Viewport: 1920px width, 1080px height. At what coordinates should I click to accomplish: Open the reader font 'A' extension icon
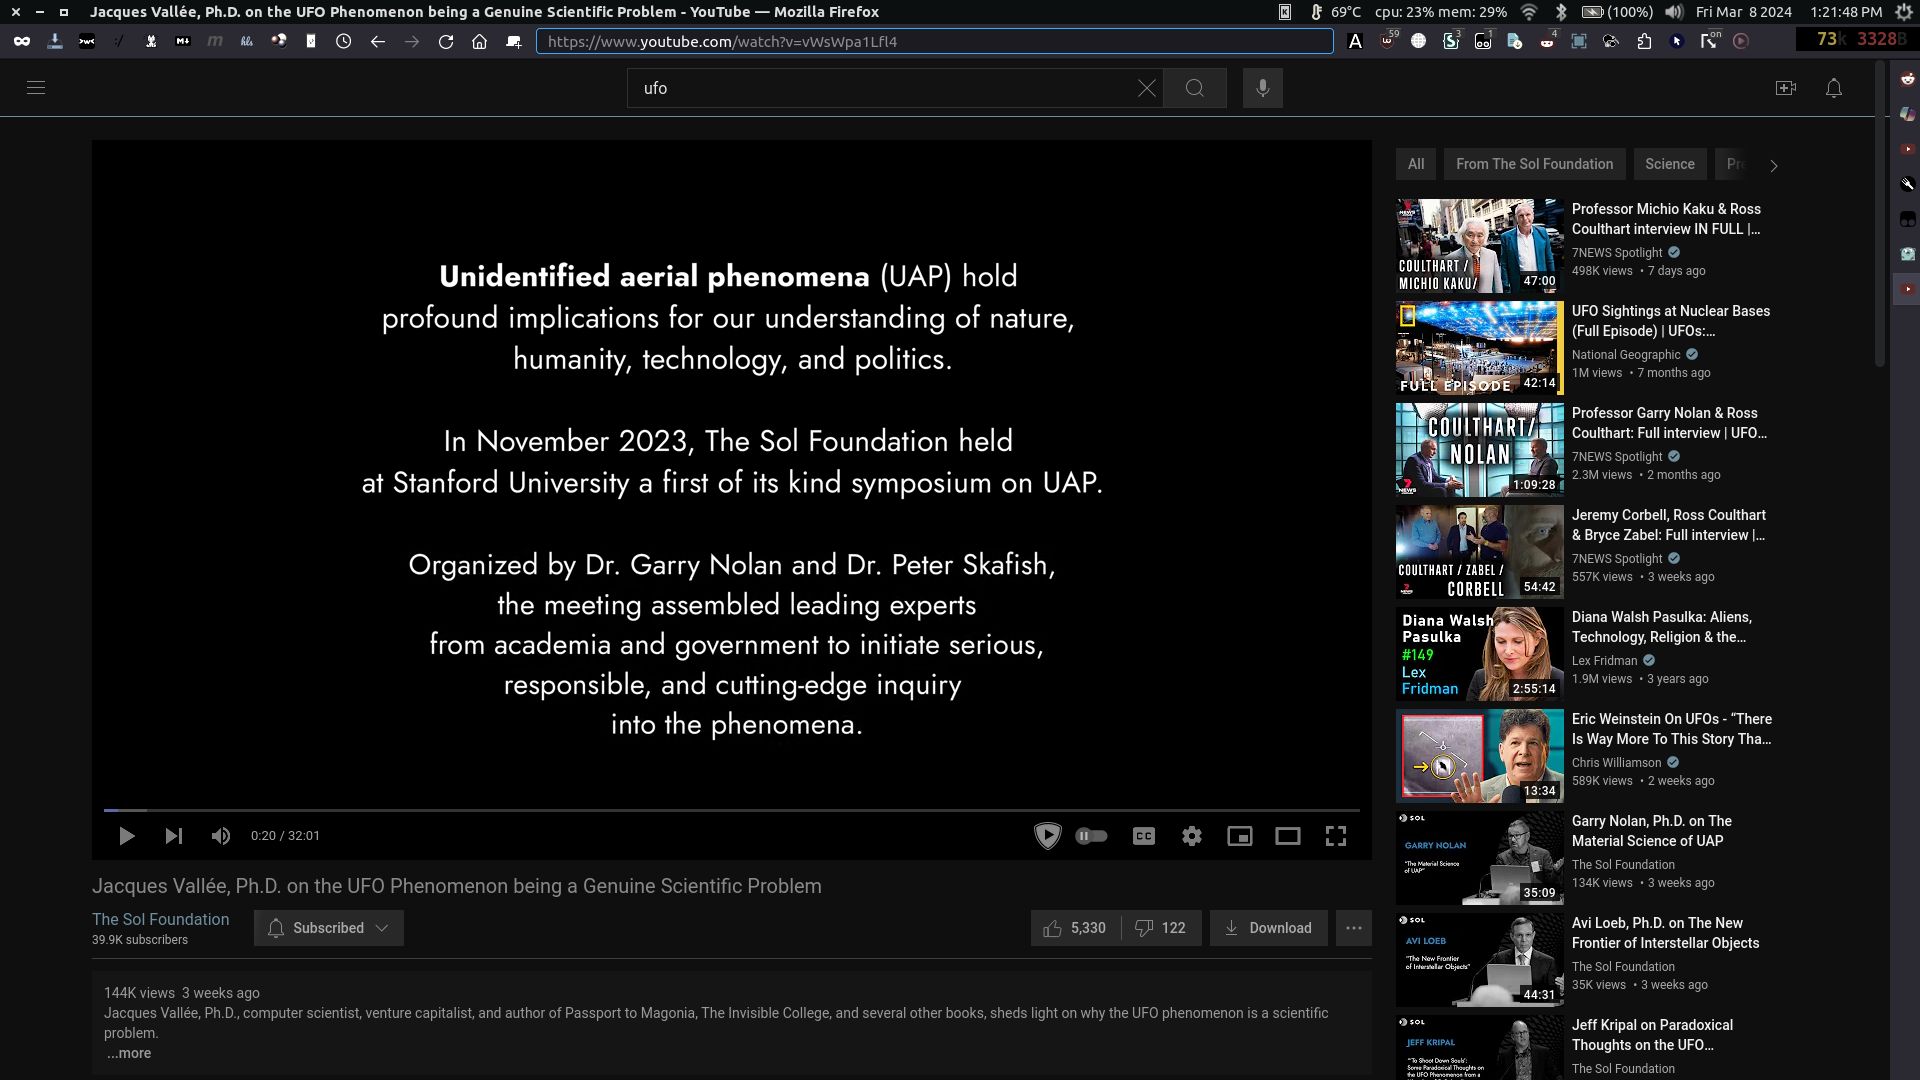point(1355,41)
